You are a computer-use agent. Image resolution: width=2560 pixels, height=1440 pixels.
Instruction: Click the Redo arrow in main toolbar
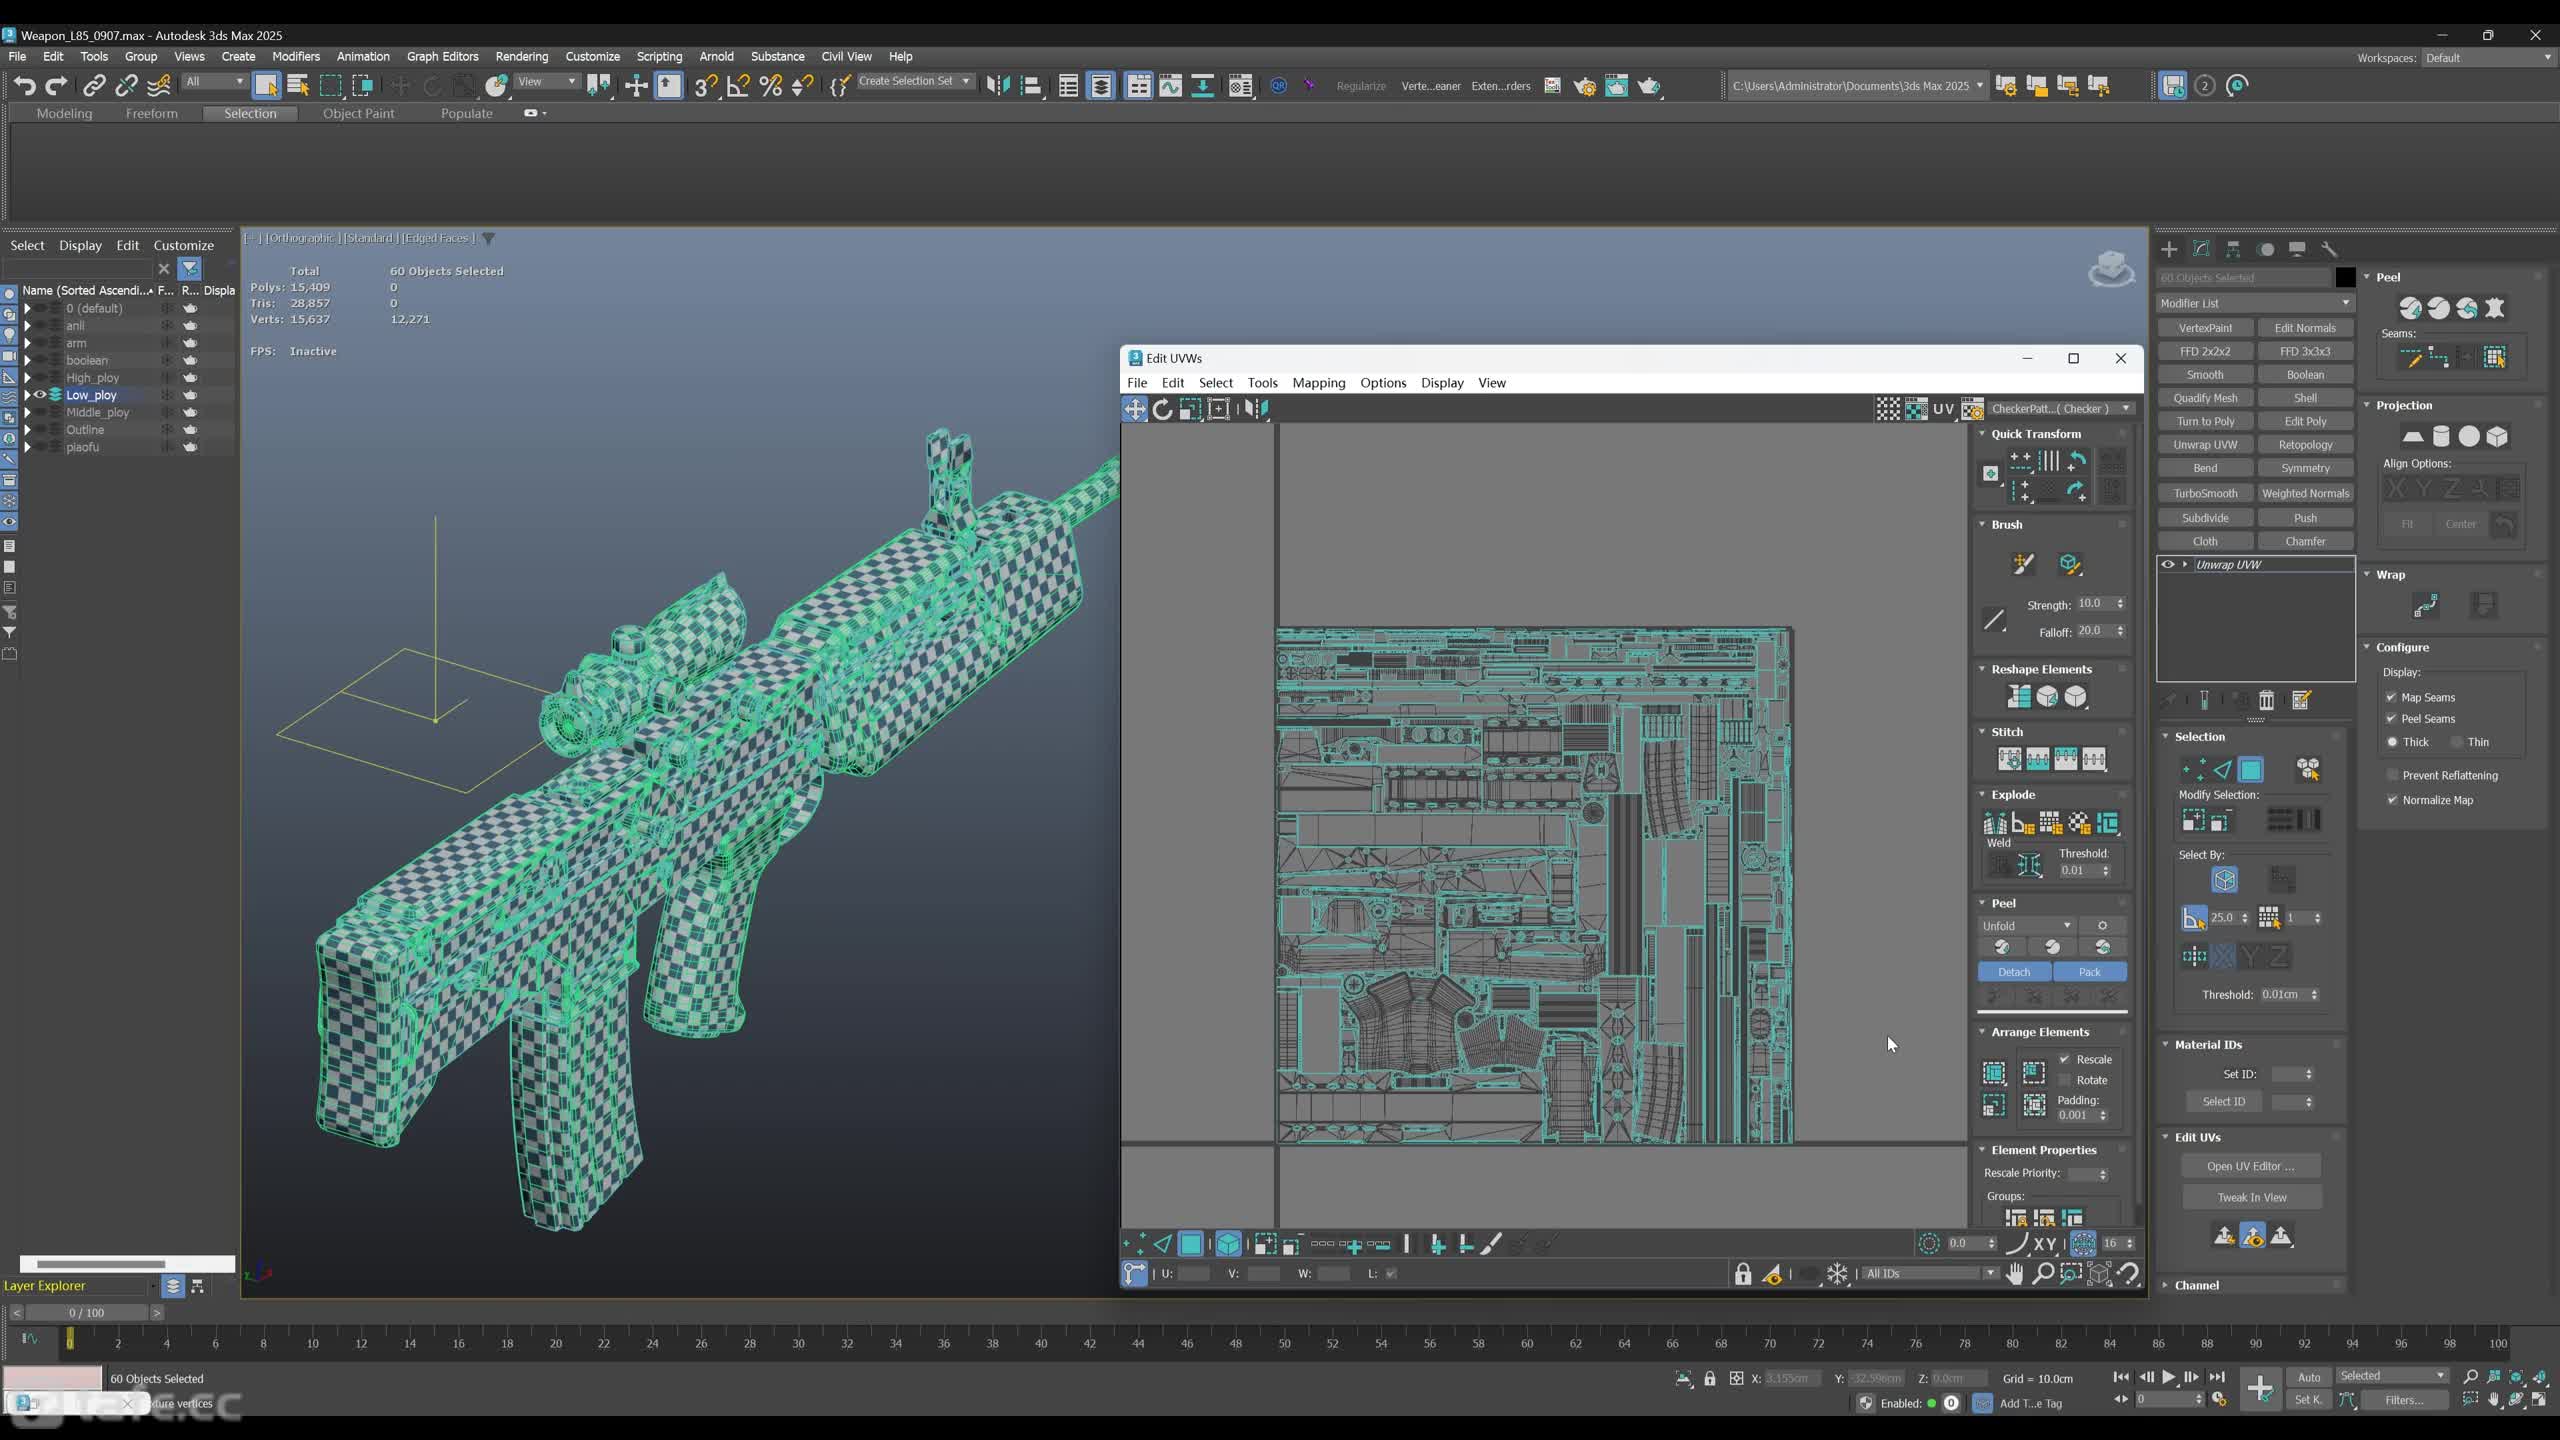click(57, 86)
